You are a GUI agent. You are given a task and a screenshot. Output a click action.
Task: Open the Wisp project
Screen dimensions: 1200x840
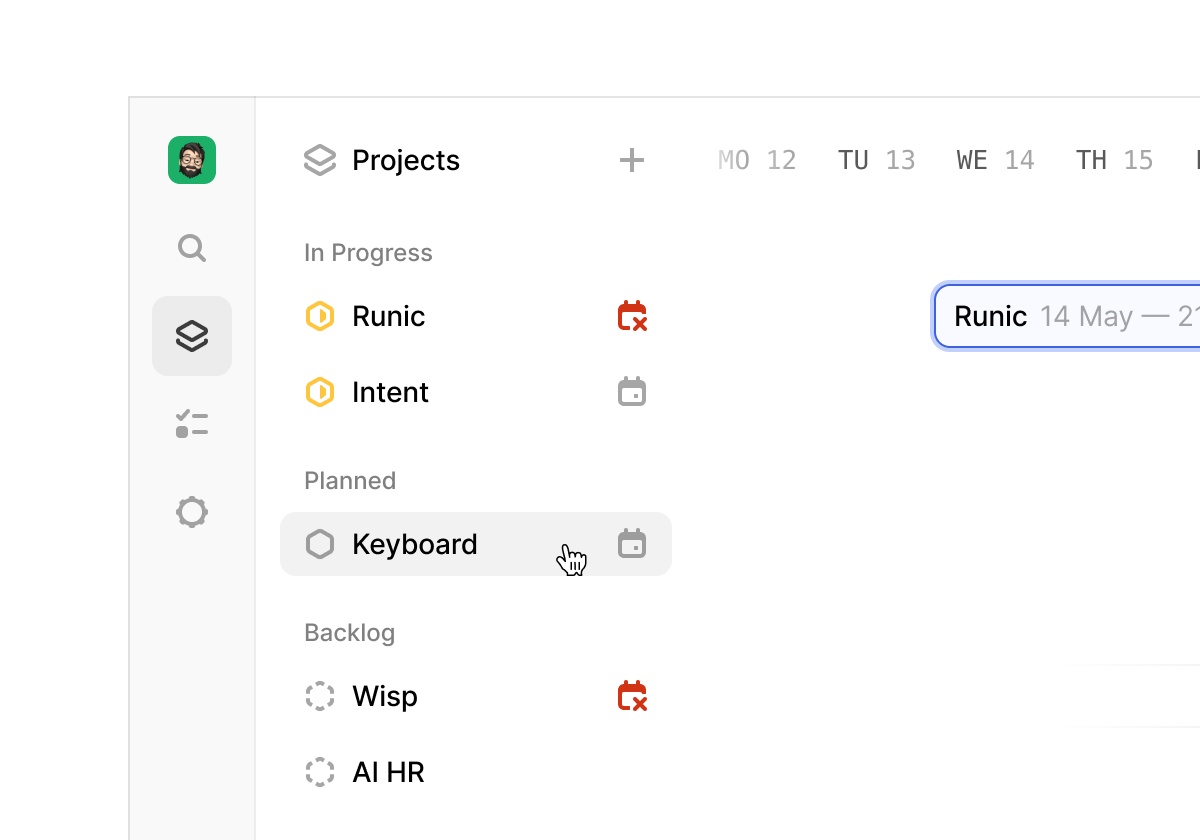[385, 696]
